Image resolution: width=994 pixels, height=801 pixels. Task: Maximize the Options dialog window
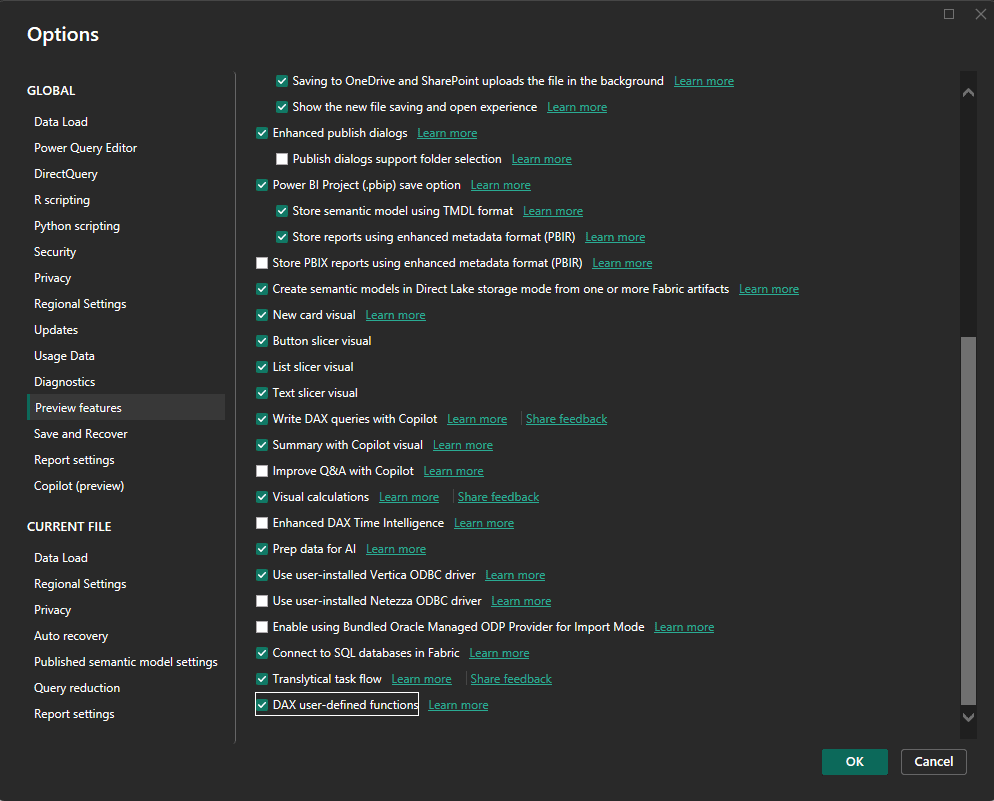click(949, 14)
